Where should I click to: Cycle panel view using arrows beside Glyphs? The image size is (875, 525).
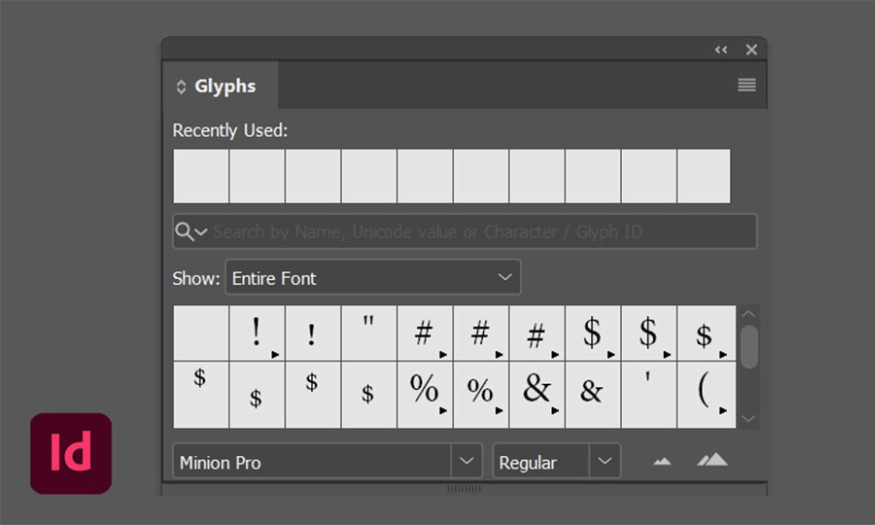pyautogui.click(x=180, y=87)
